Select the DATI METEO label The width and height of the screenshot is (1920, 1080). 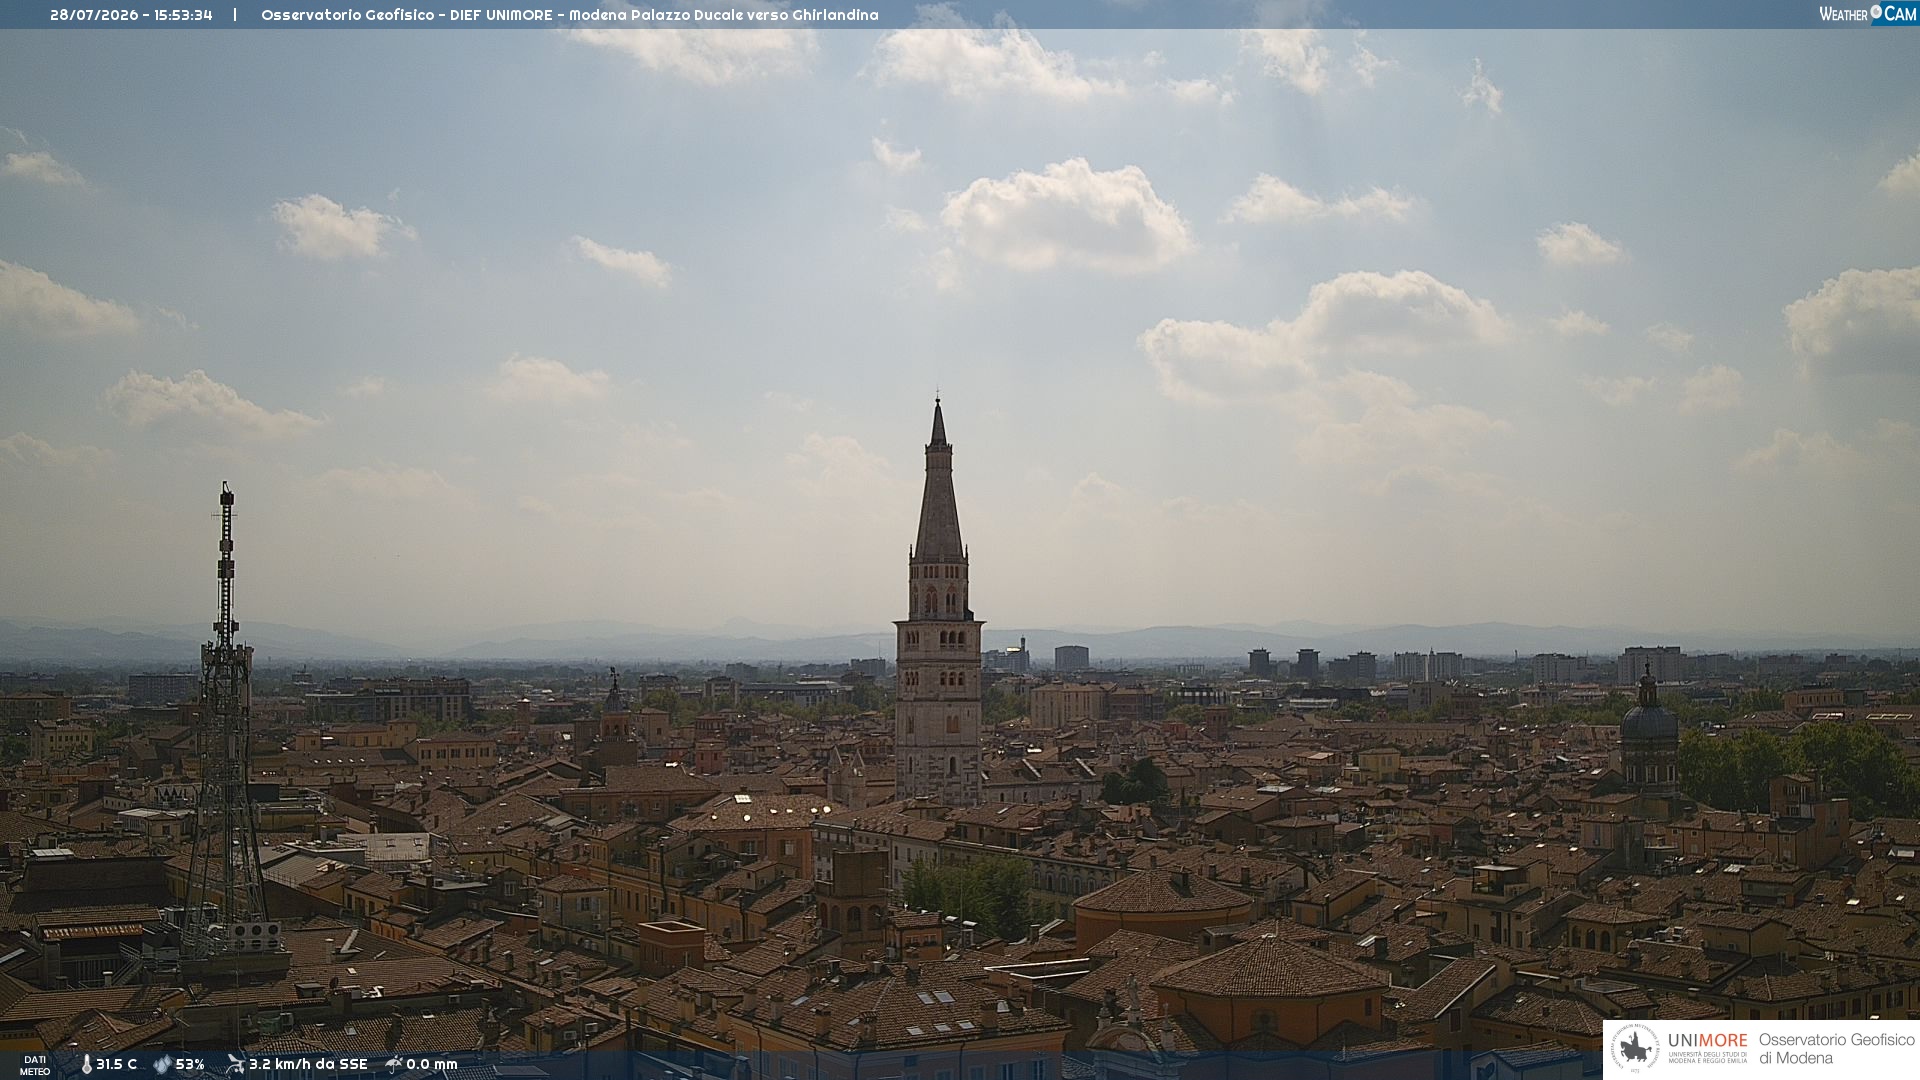click(x=35, y=1066)
